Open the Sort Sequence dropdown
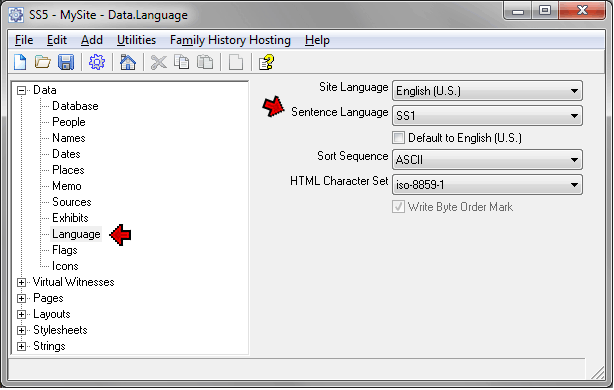Screen dimensions: 614x390 [x=487, y=160]
